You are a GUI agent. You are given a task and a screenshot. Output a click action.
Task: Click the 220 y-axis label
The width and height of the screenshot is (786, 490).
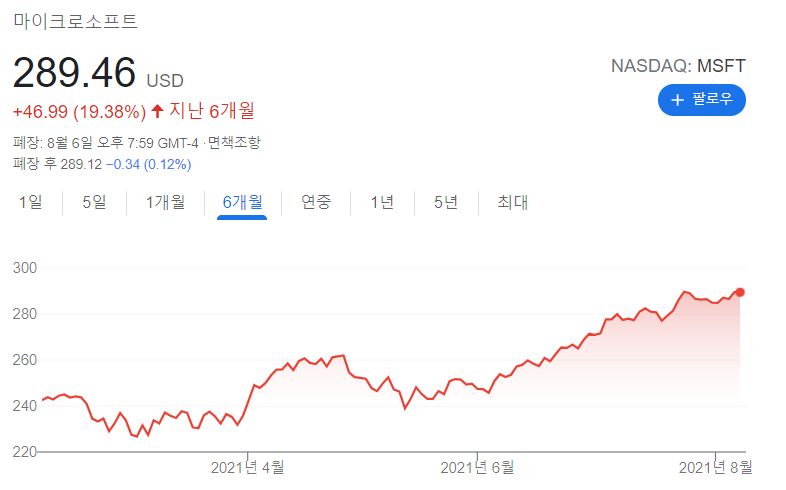coord(25,452)
